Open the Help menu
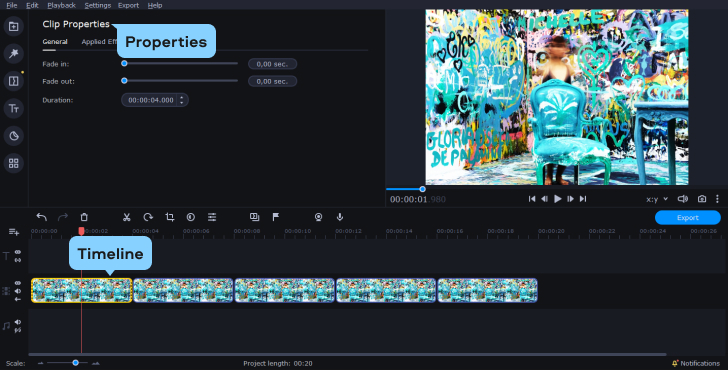The width and height of the screenshot is (728, 370). point(155,5)
